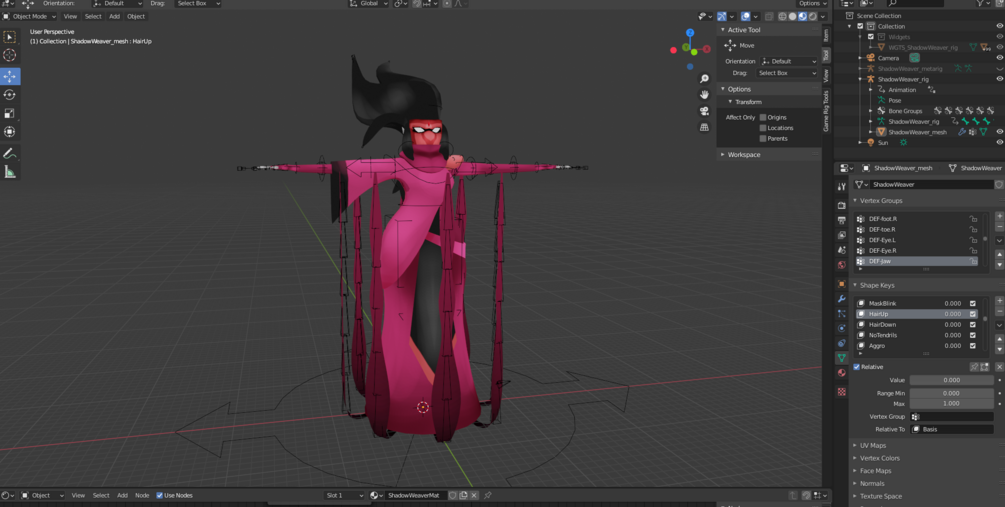Activate the Rotate tool

[x=10, y=95]
